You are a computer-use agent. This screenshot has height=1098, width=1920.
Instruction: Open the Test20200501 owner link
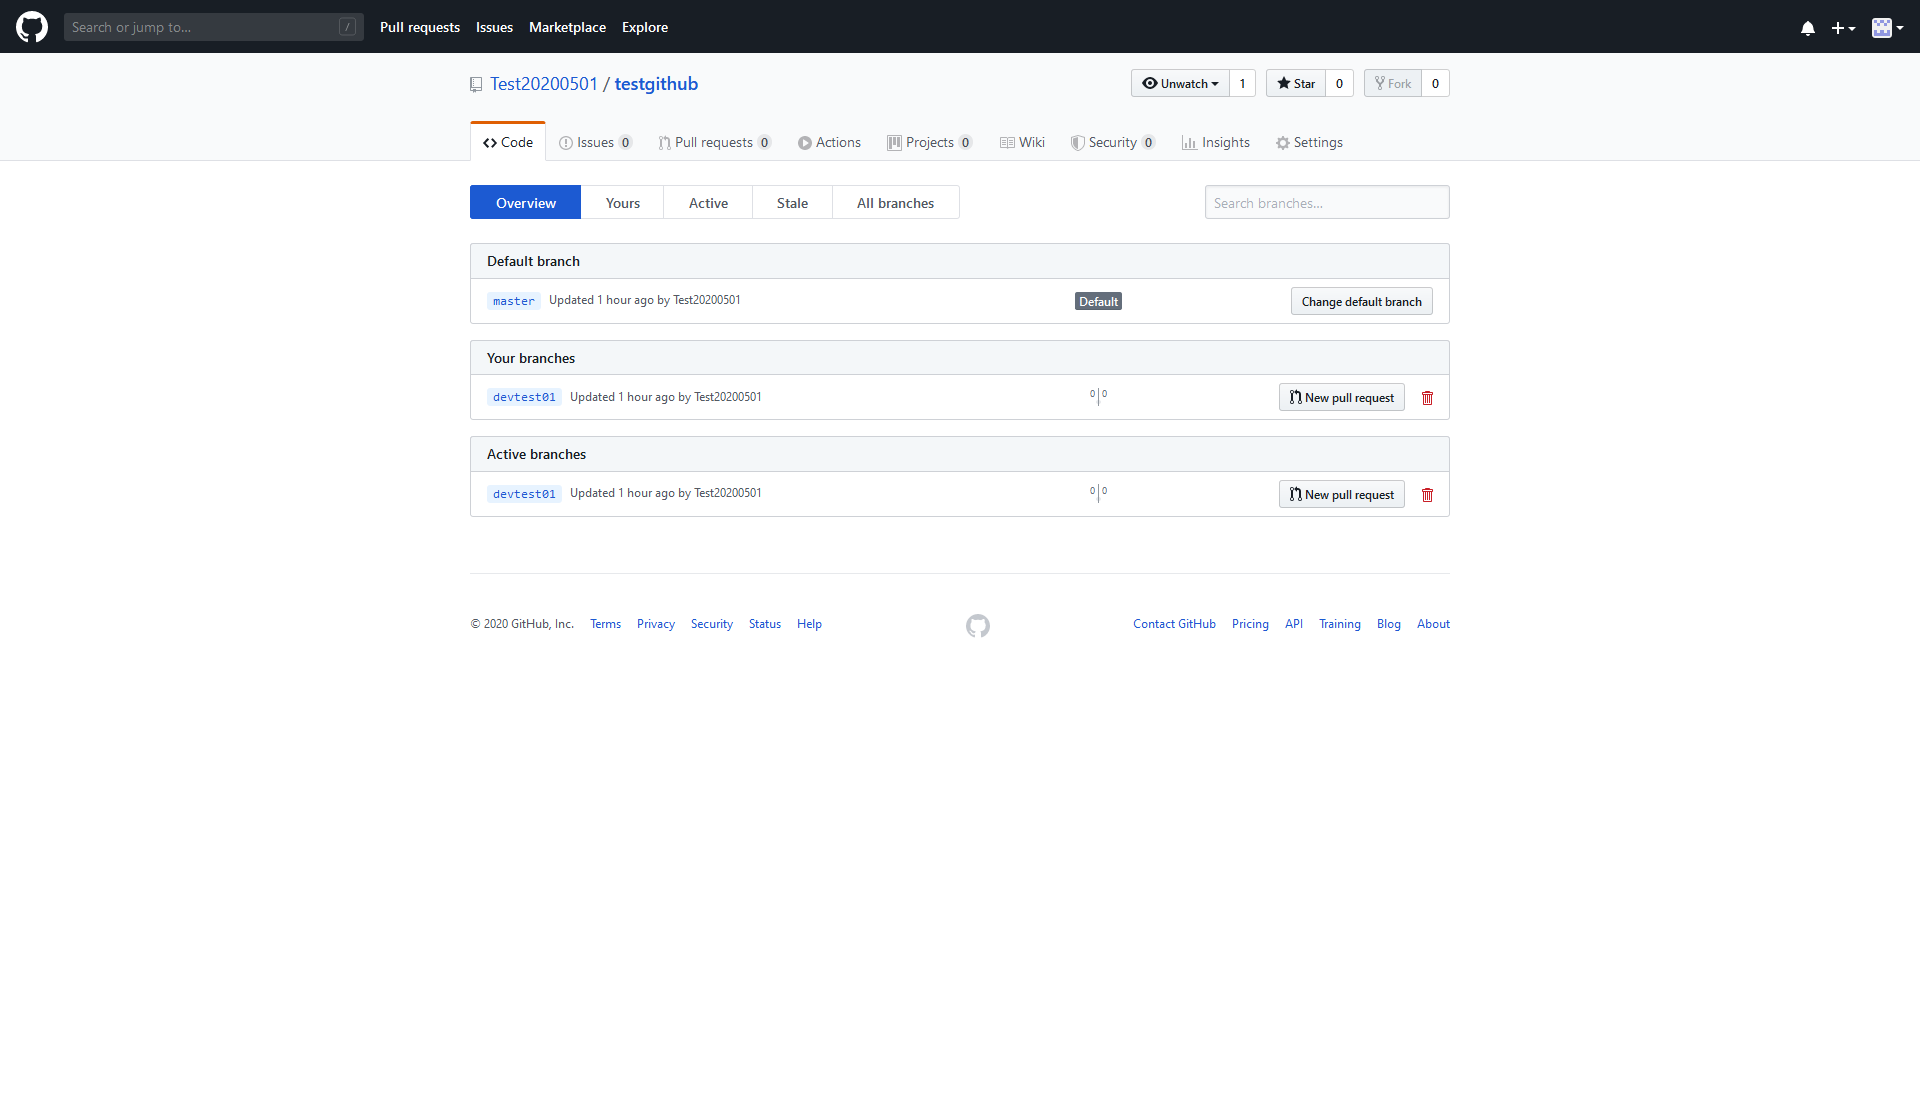pos(544,84)
